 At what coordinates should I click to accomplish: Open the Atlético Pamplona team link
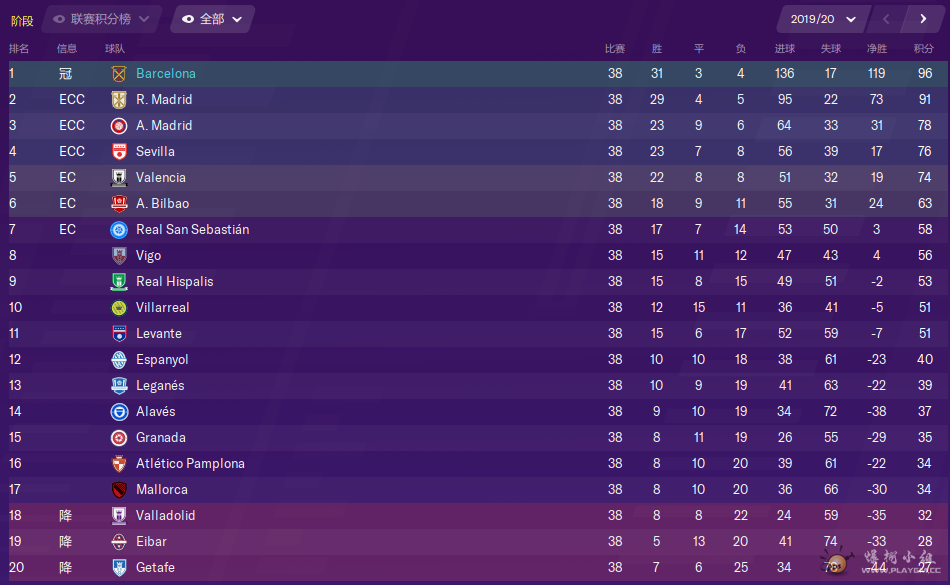tap(190, 463)
